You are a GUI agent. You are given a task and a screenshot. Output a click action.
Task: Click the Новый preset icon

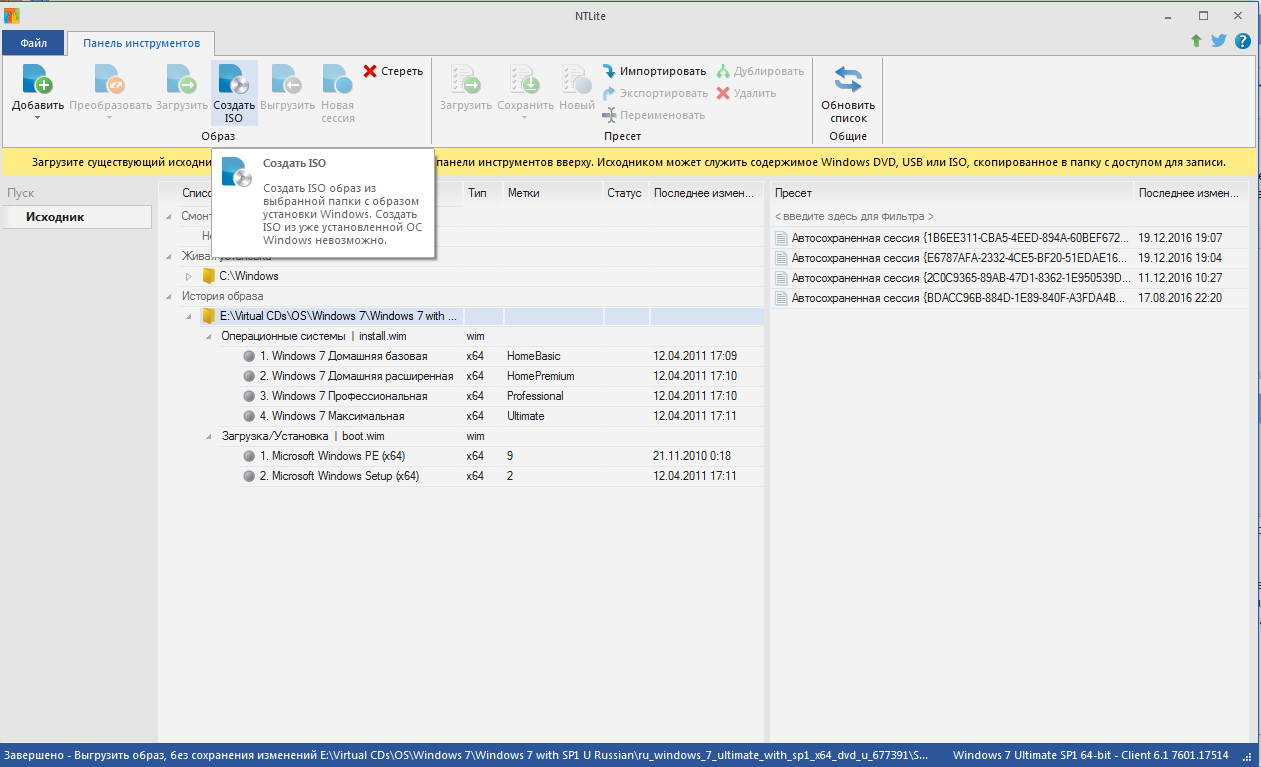coord(576,79)
